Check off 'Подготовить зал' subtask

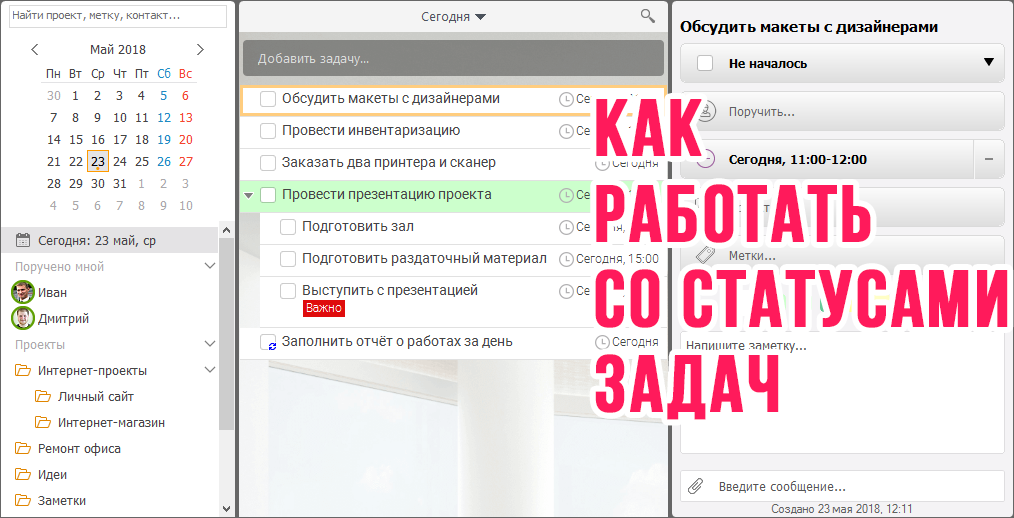[x=288, y=227]
